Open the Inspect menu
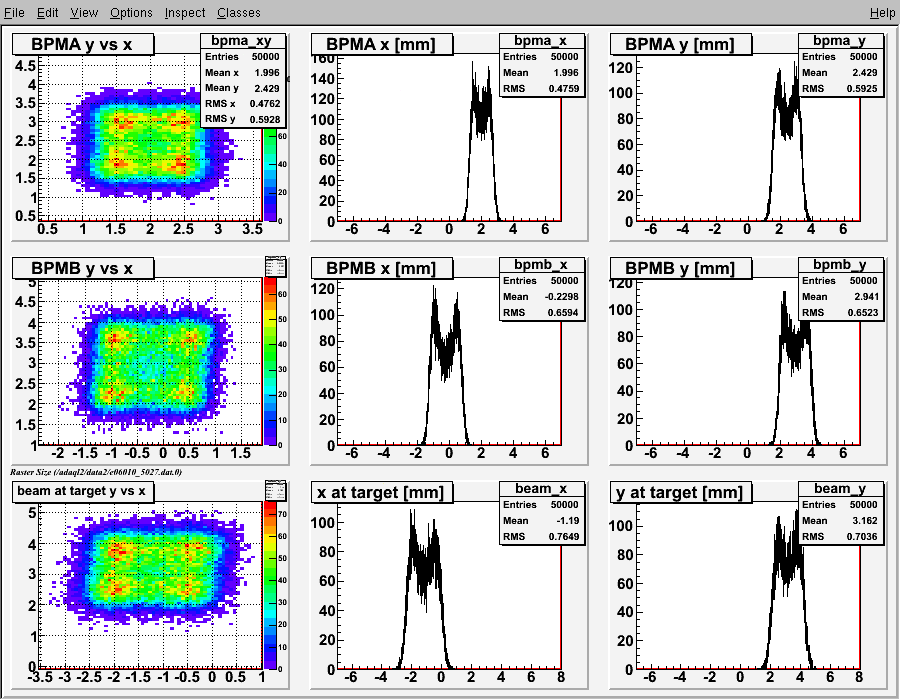Screen dimensions: 900x700 pos(184,13)
